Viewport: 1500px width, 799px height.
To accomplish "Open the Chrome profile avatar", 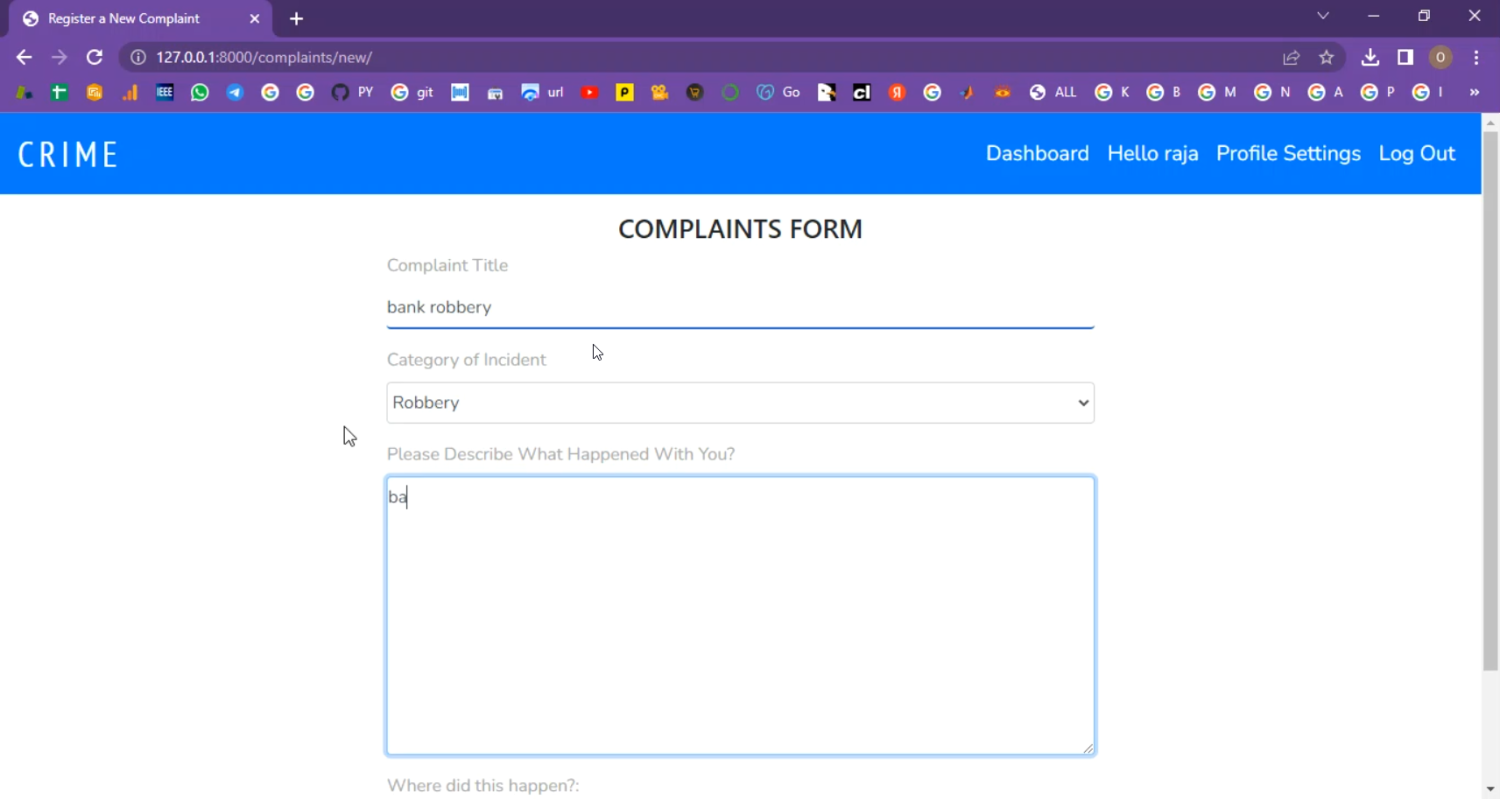I will 1440,57.
